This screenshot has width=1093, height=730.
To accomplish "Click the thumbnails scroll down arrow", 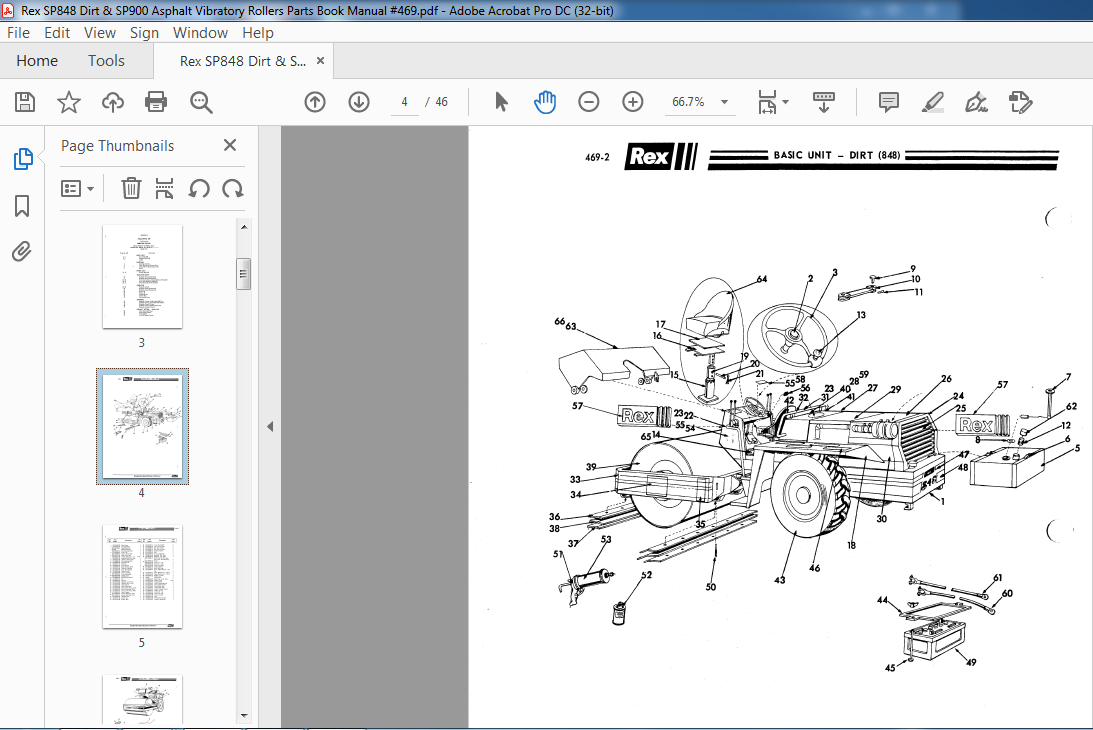I will click(244, 715).
